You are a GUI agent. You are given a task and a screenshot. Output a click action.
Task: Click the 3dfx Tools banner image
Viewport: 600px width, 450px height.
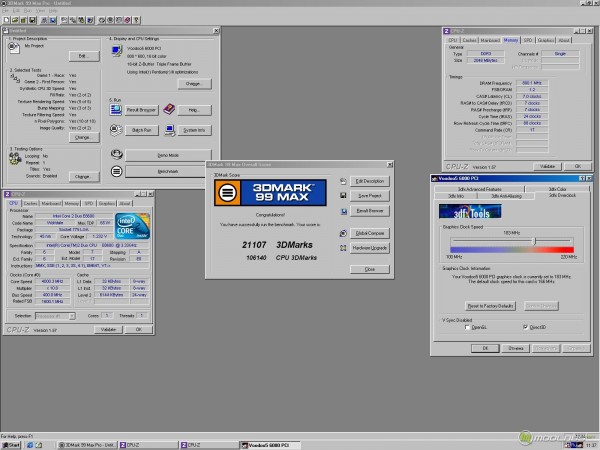click(x=470, y=211)
